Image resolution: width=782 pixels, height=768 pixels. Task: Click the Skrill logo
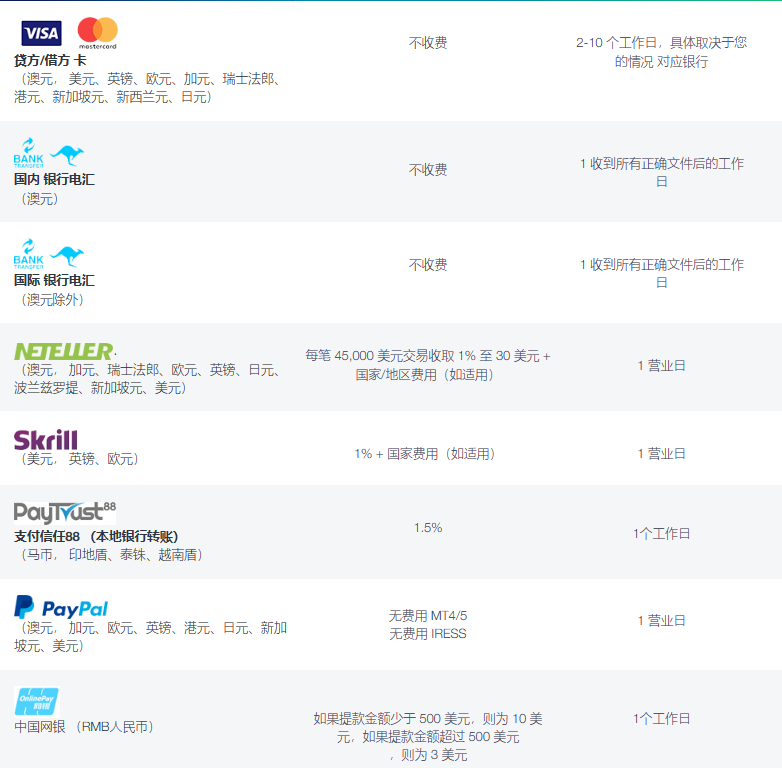(45, 440)
